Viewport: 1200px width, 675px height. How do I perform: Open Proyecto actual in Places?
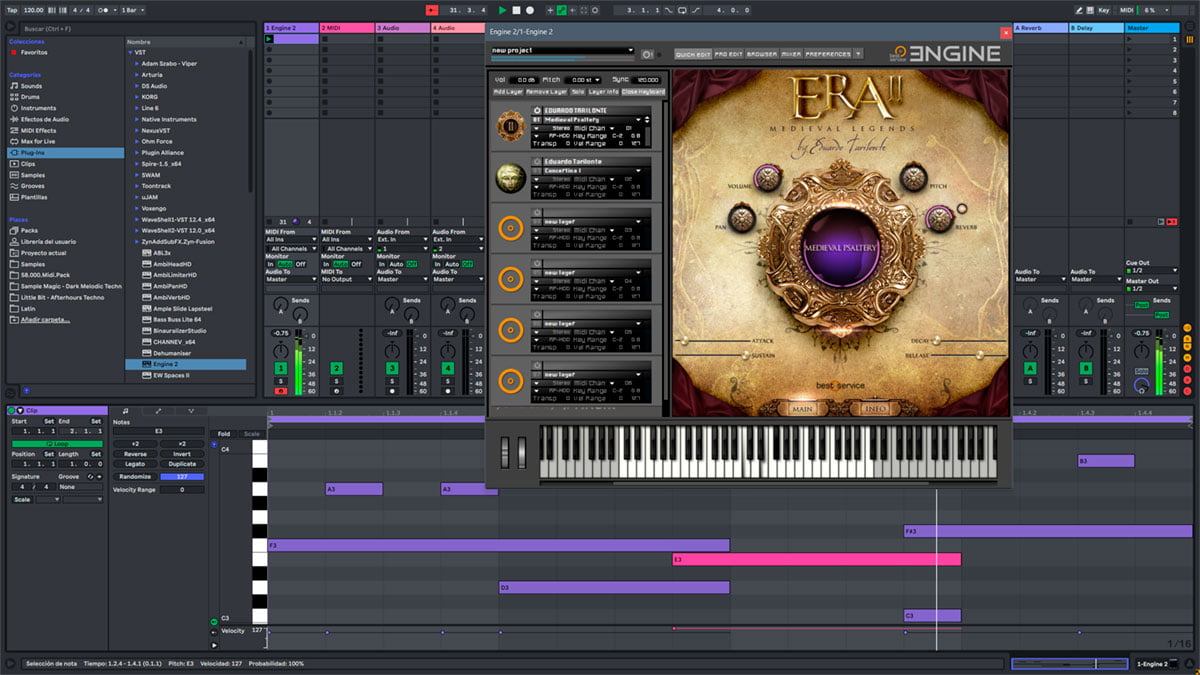click(42, 252)
